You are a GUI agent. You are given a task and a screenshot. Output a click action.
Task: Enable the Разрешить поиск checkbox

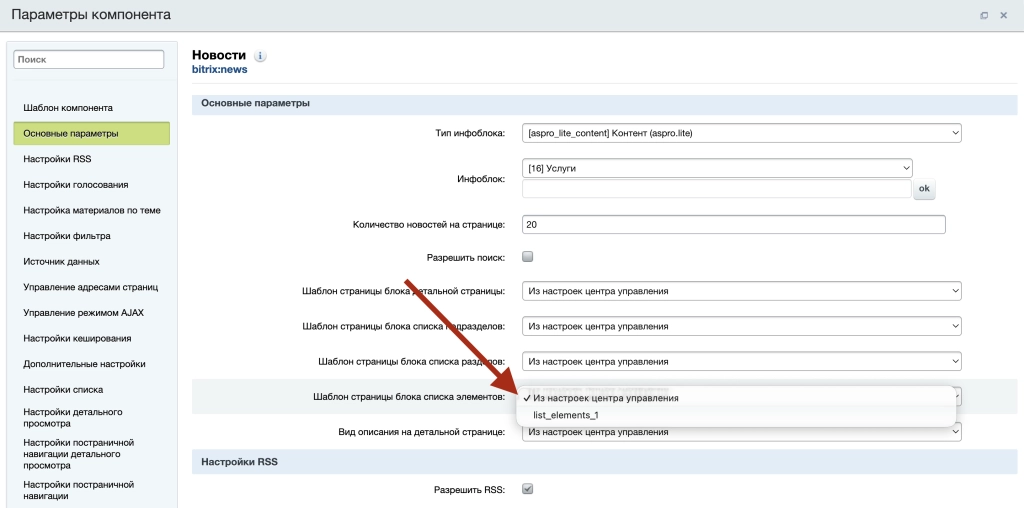tap(528, 257)
